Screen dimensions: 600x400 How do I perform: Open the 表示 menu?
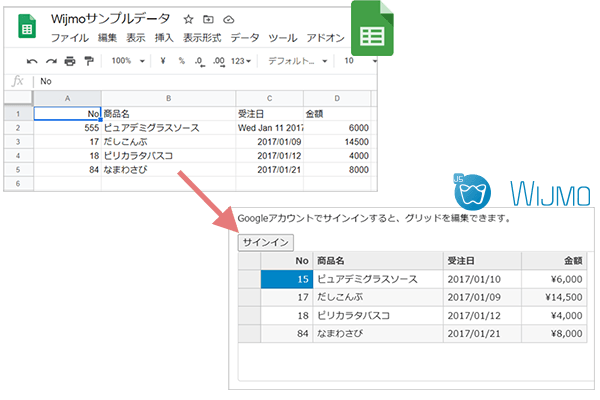coord(136,38)
